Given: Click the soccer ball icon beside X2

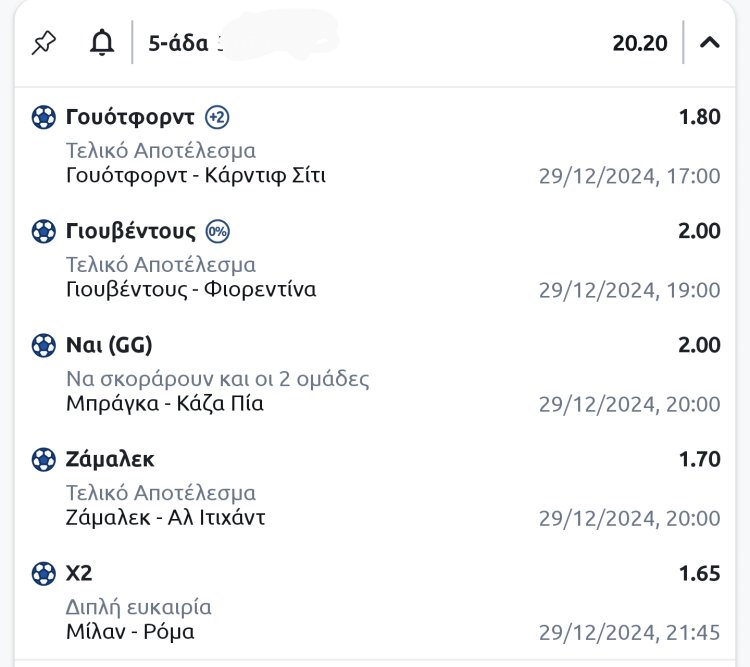Looking at the screenshot, I should pyautogui.click(x=44, y=574).
